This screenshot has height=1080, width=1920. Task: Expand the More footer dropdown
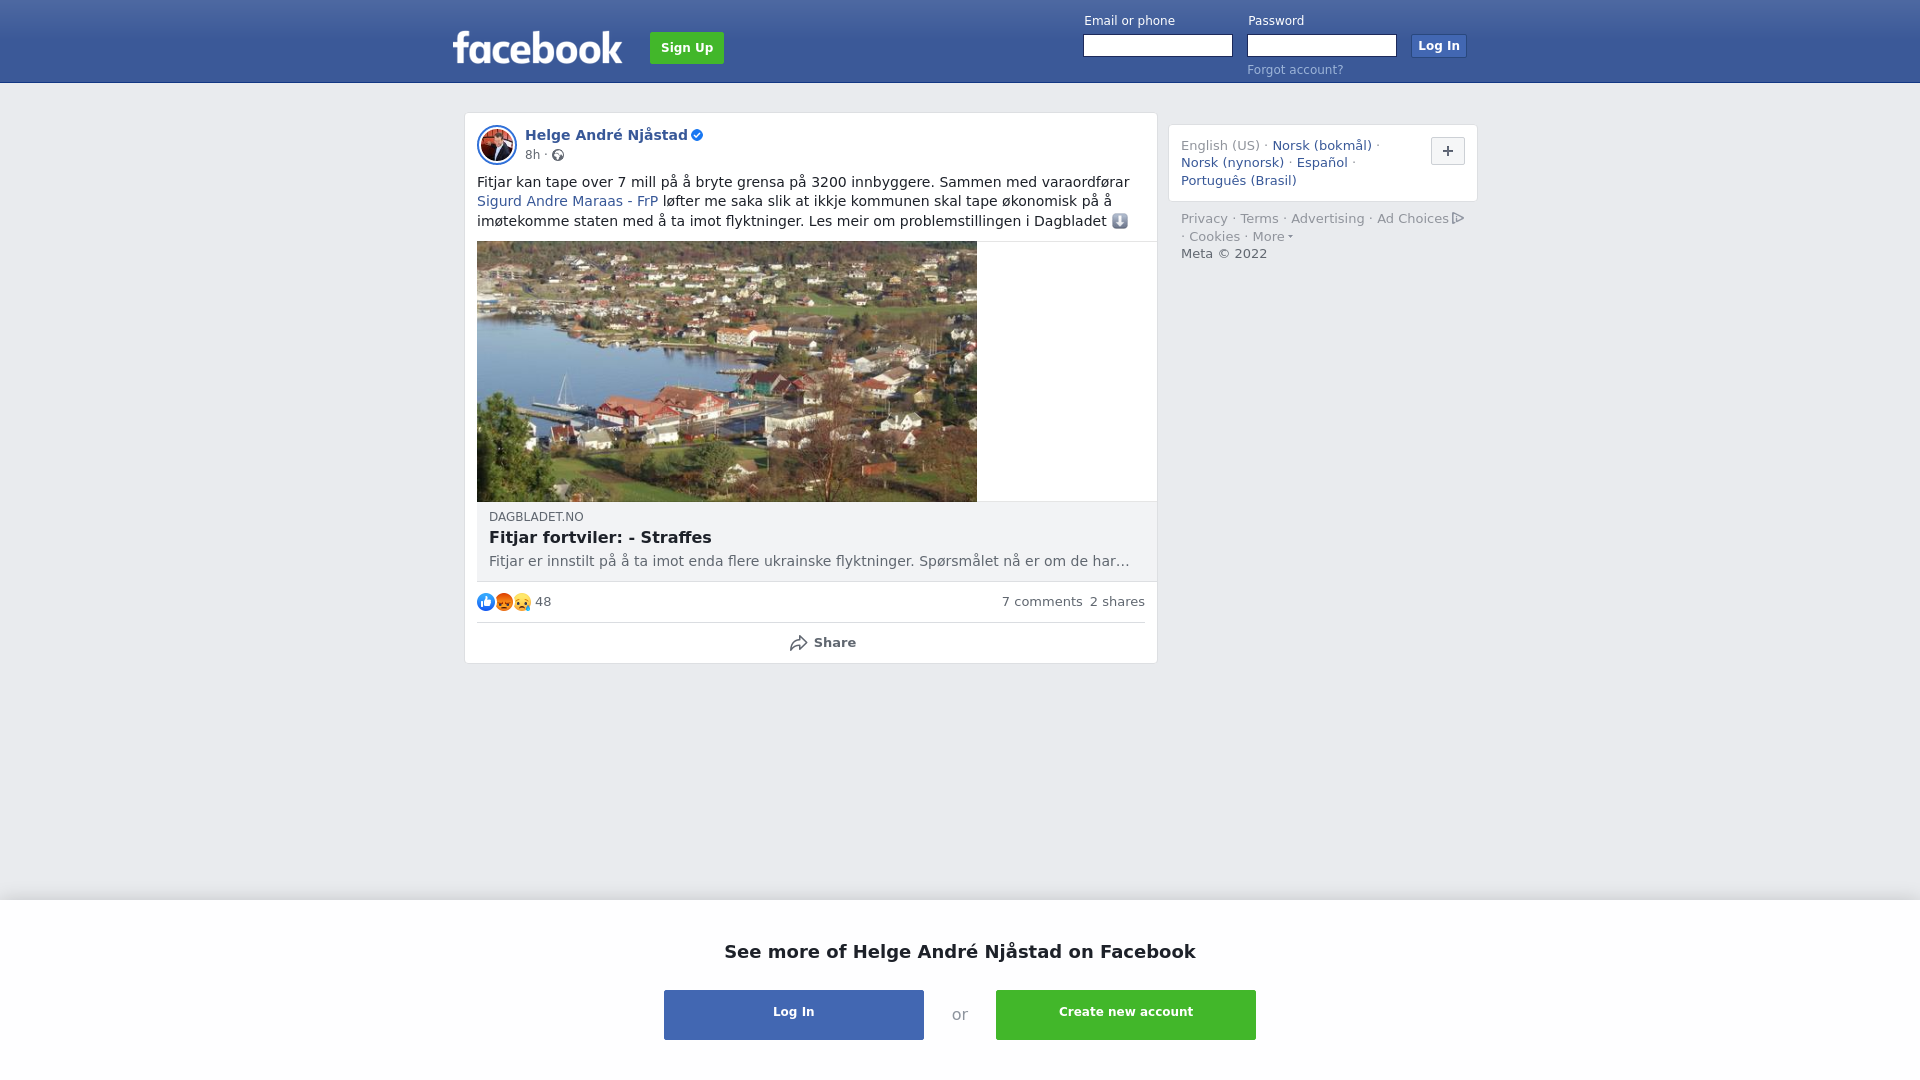click(x=1273, y=237)
